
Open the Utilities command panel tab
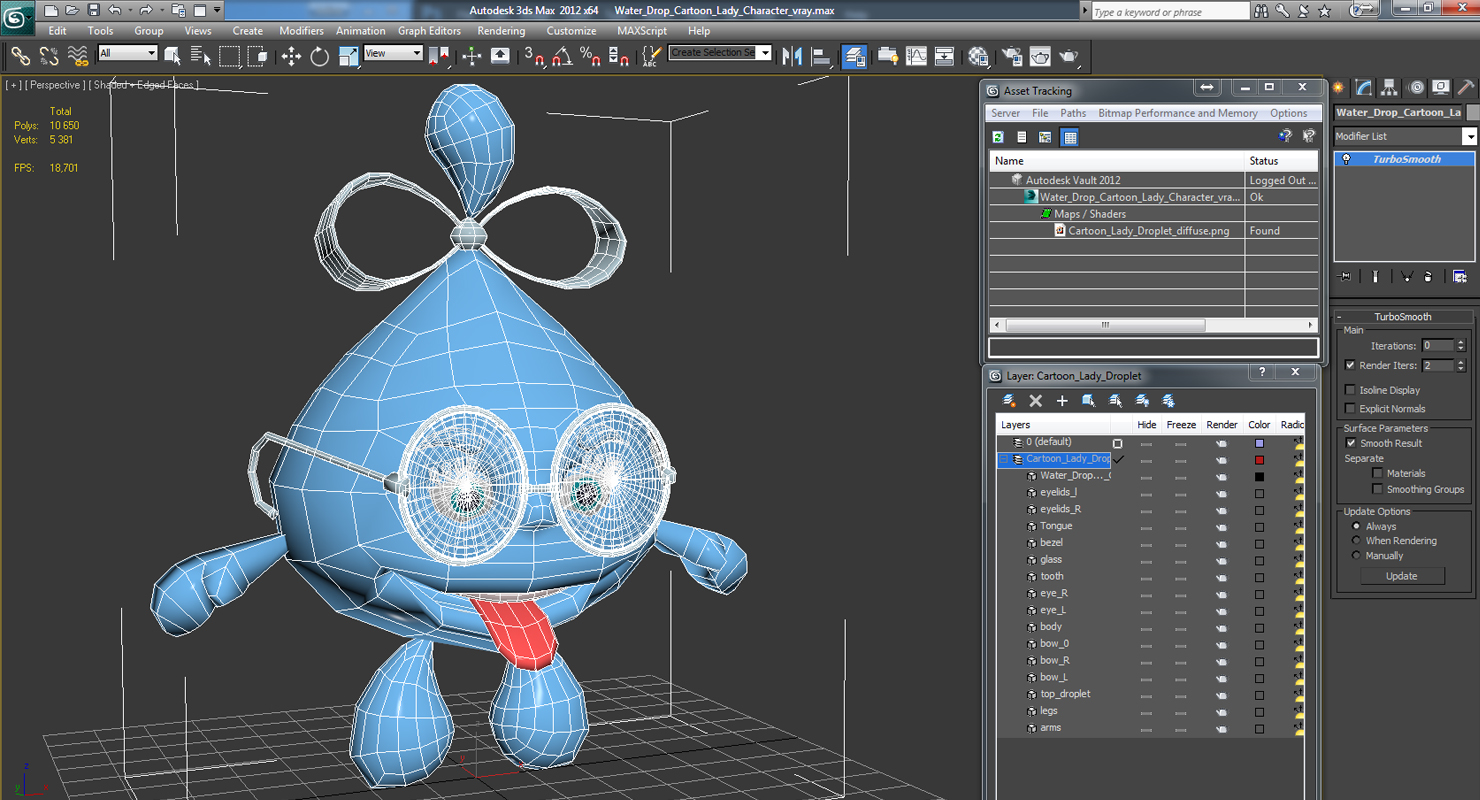[1466, 88]
